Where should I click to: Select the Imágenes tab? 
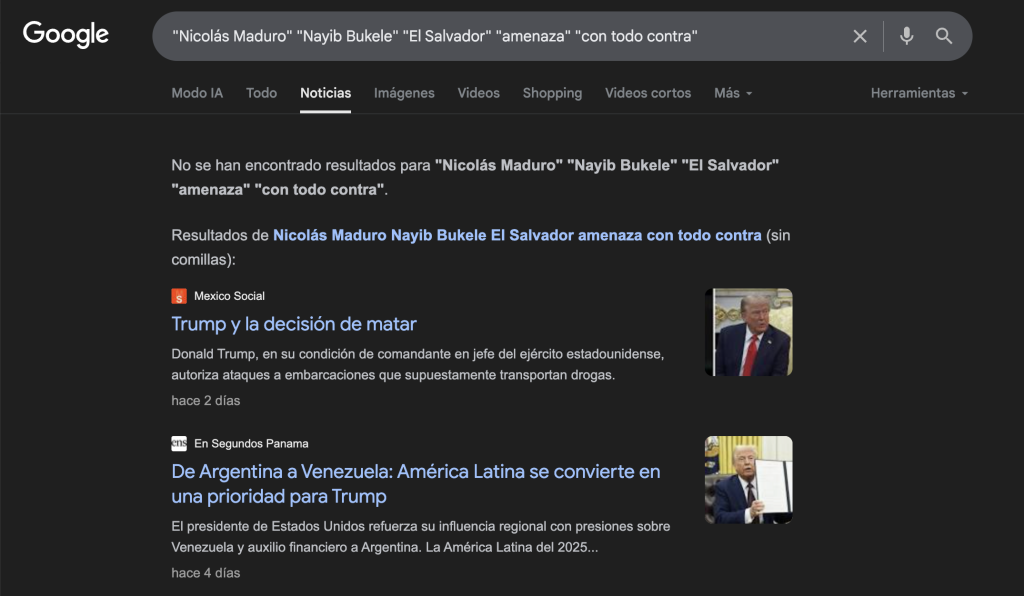404,93
